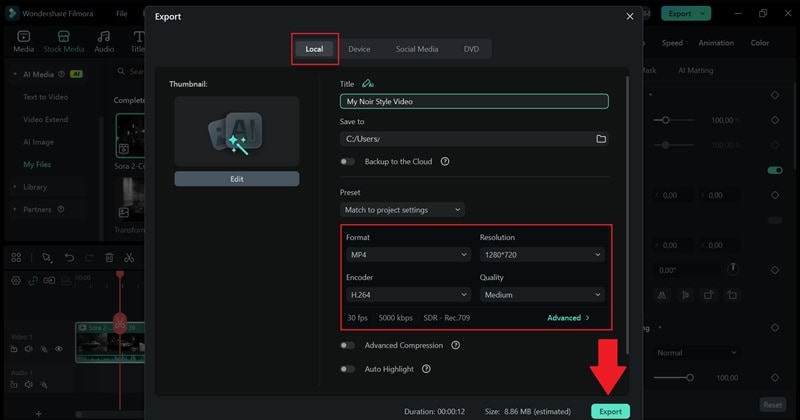Image resolution: width=800 pixels, height=420 pixels.
Task: Mute the Audio 1 track
Action: pyautogui.click(x=29, y=385)
